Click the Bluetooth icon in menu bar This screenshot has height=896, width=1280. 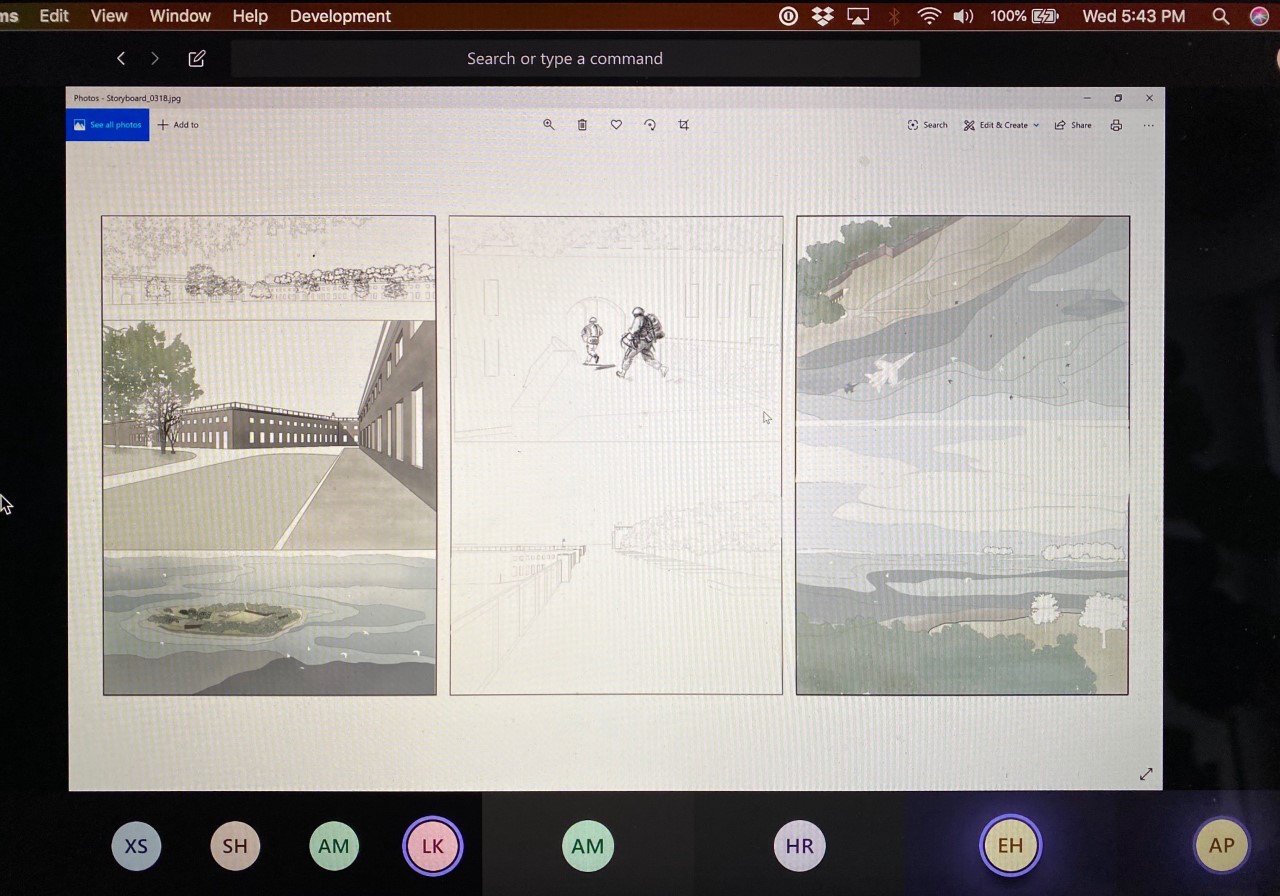click(x=895, y=16)
